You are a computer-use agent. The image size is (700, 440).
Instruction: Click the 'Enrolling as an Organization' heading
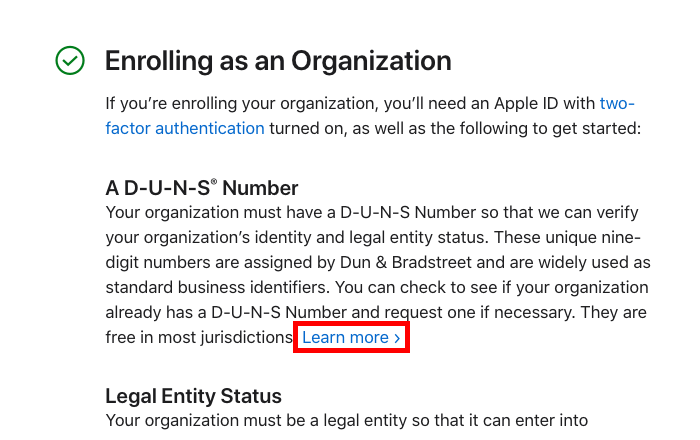278,61
